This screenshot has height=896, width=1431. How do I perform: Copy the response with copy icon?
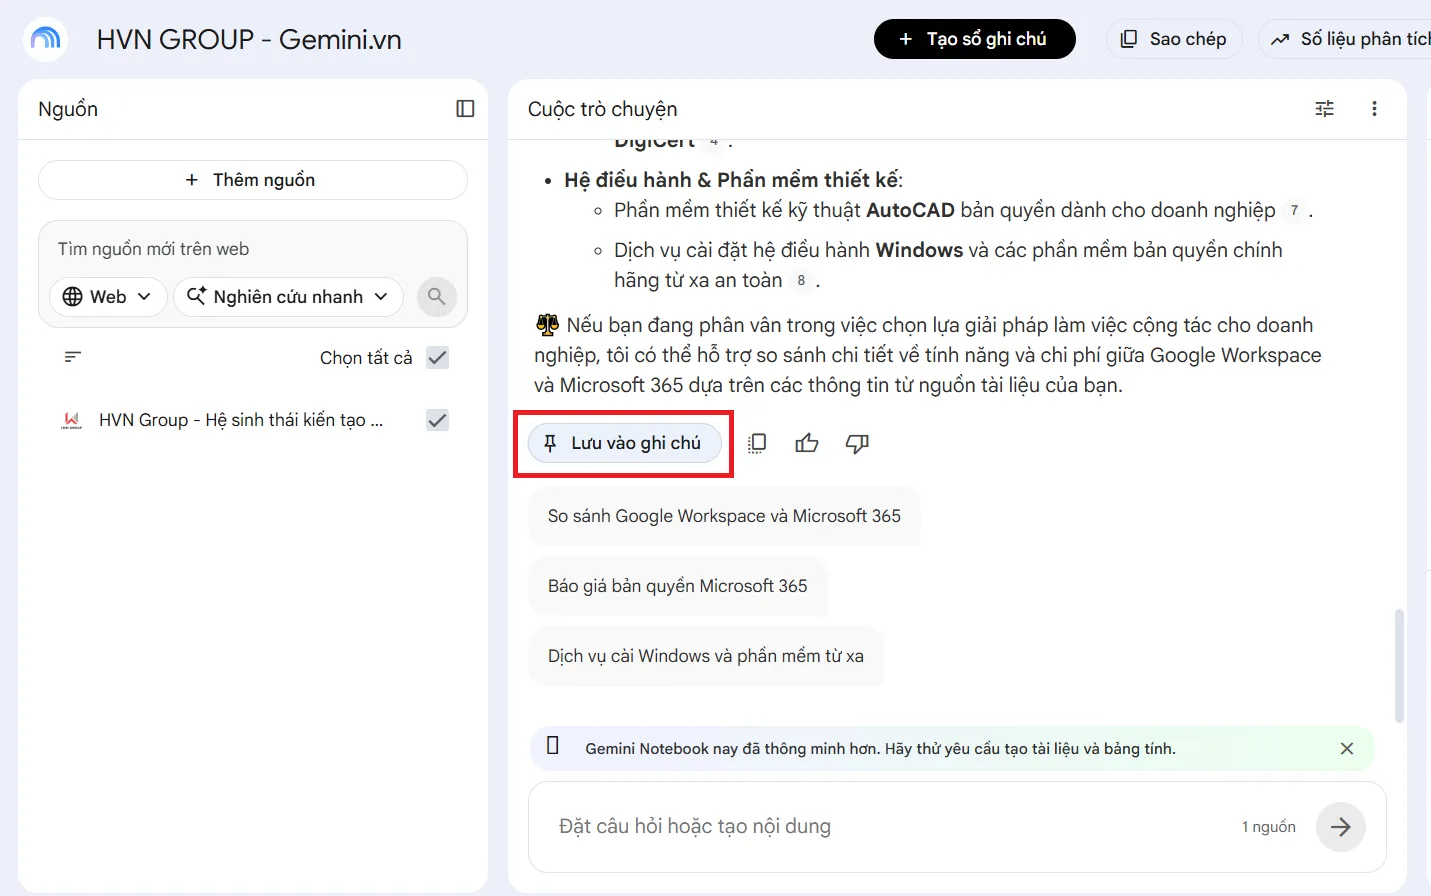pyautogui.click(x=757, y=443)
